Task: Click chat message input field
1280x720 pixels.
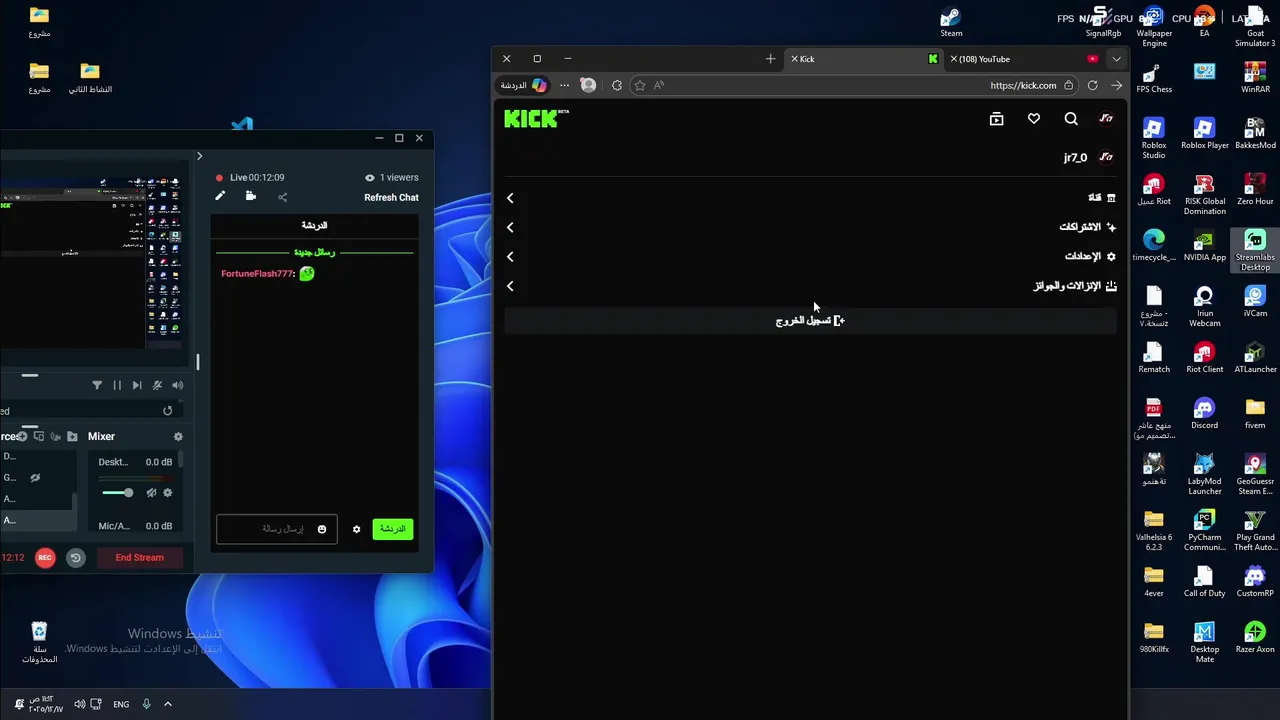Action: pyautogui.click(x=276, y=529)
